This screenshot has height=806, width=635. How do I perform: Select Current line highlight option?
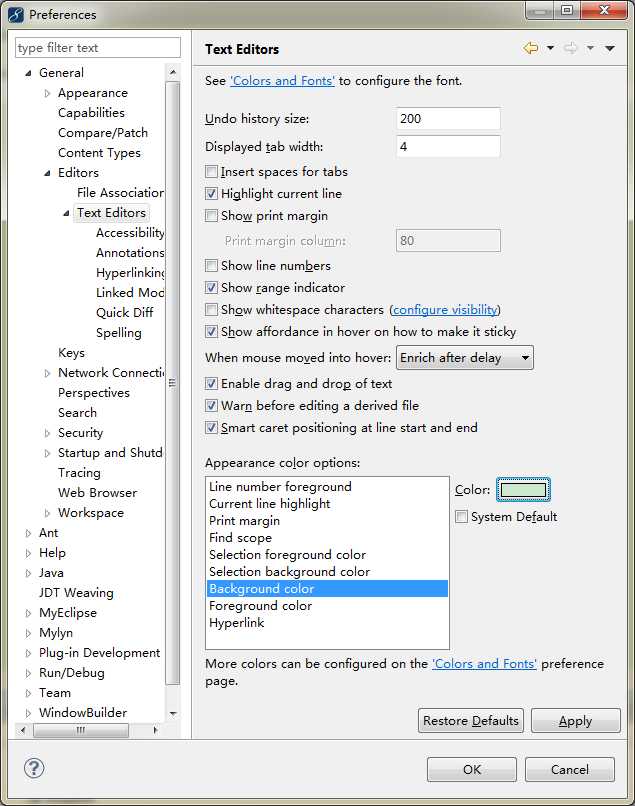pyautogui.click(x=327, y=503)
